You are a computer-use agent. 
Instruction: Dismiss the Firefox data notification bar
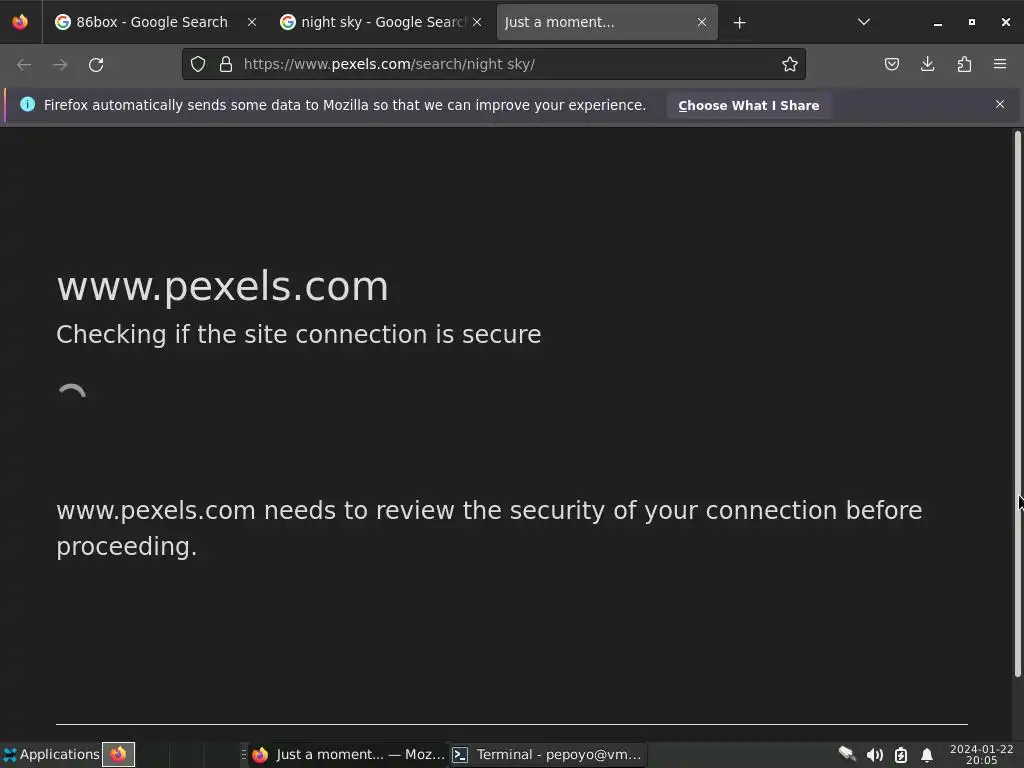click(1000, 104)
